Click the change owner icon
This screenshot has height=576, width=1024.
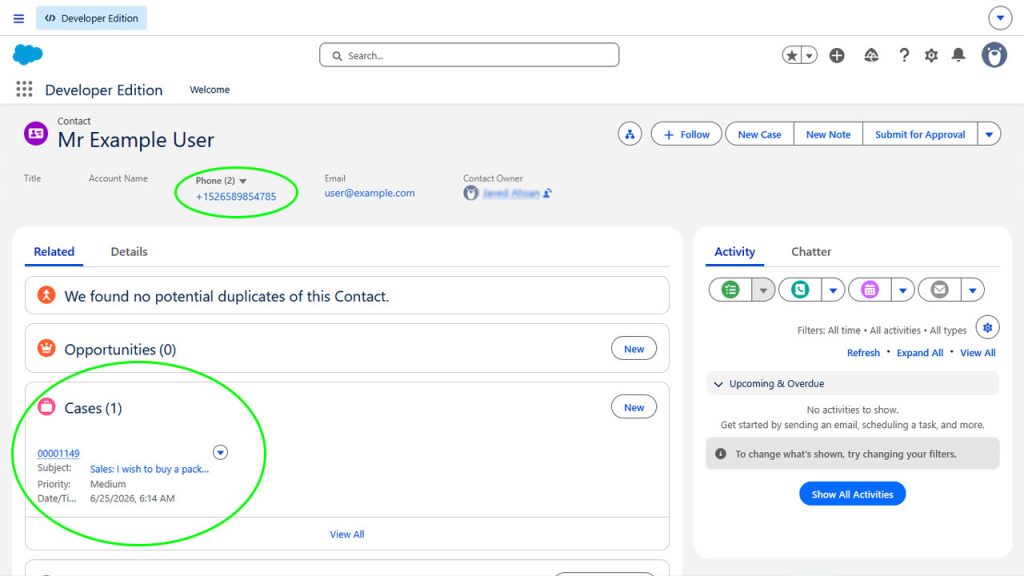[x=547, y=193]
